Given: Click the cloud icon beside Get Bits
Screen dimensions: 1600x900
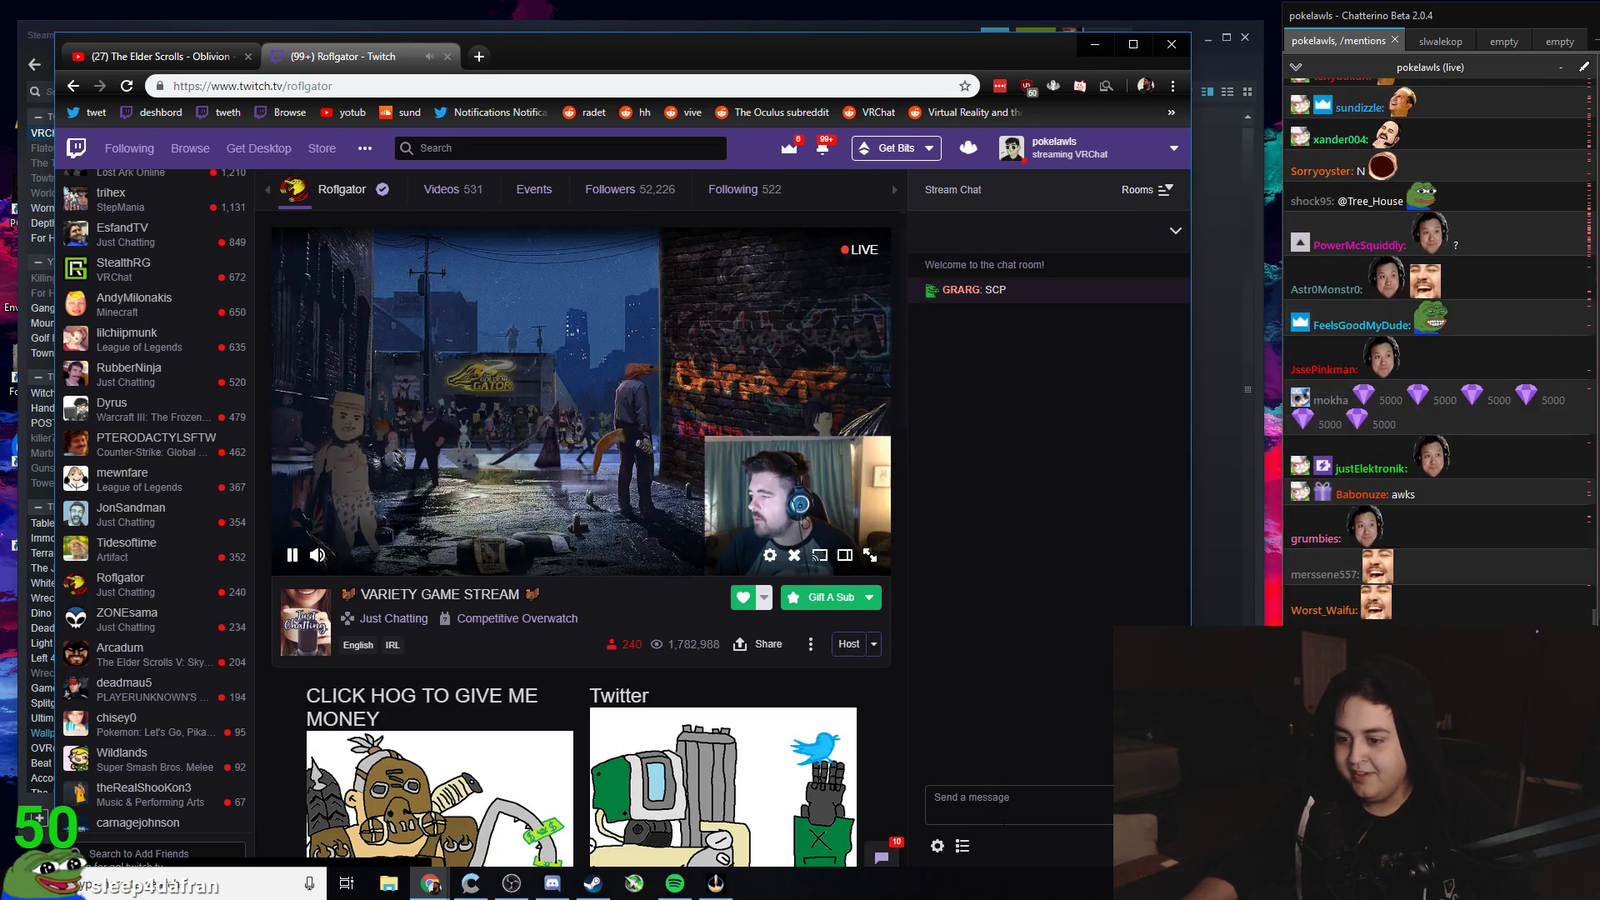Looking at the screenshot, I should coord(968,148).
